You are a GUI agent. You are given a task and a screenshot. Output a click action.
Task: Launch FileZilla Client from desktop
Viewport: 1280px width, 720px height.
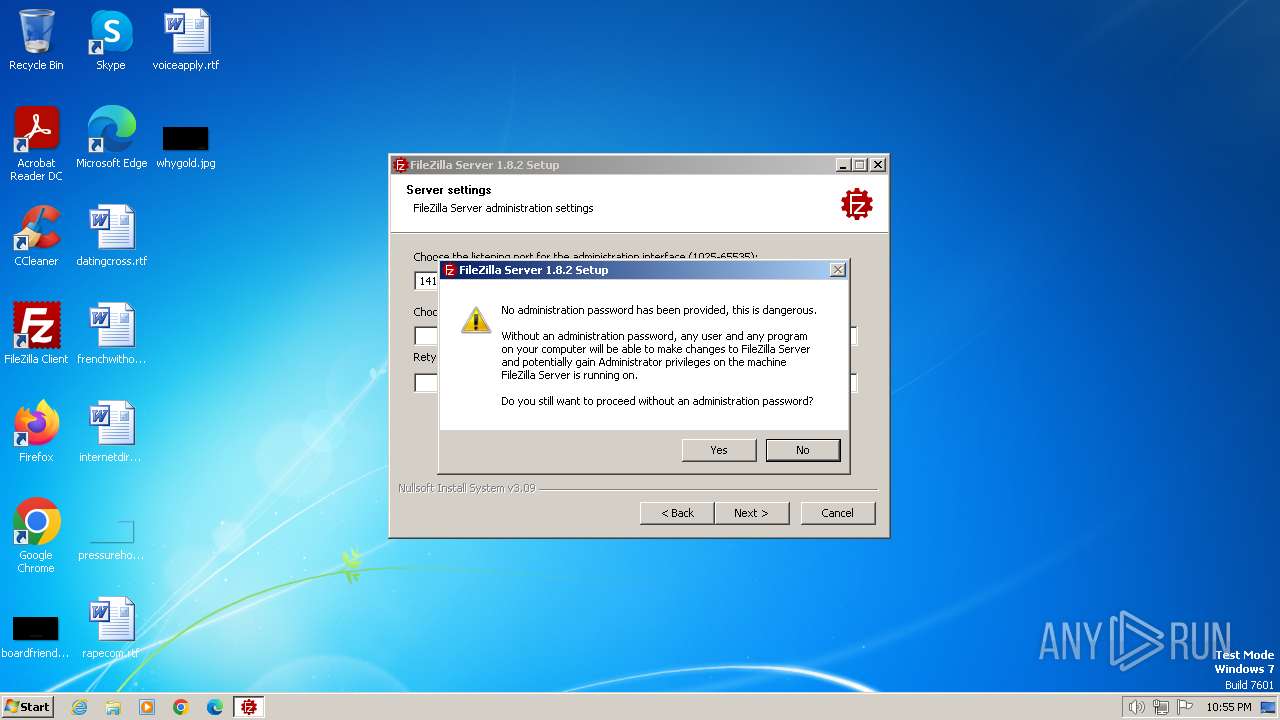pos(36,334)
